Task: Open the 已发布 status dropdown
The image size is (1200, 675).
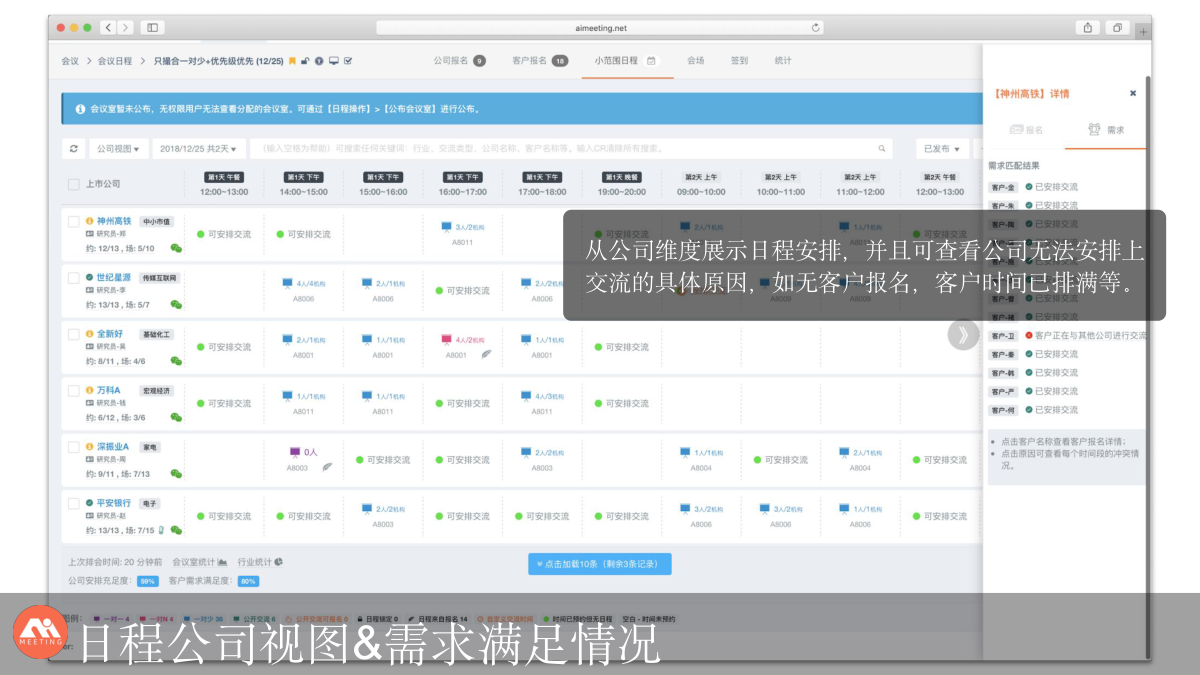Action: click(941, 148)
